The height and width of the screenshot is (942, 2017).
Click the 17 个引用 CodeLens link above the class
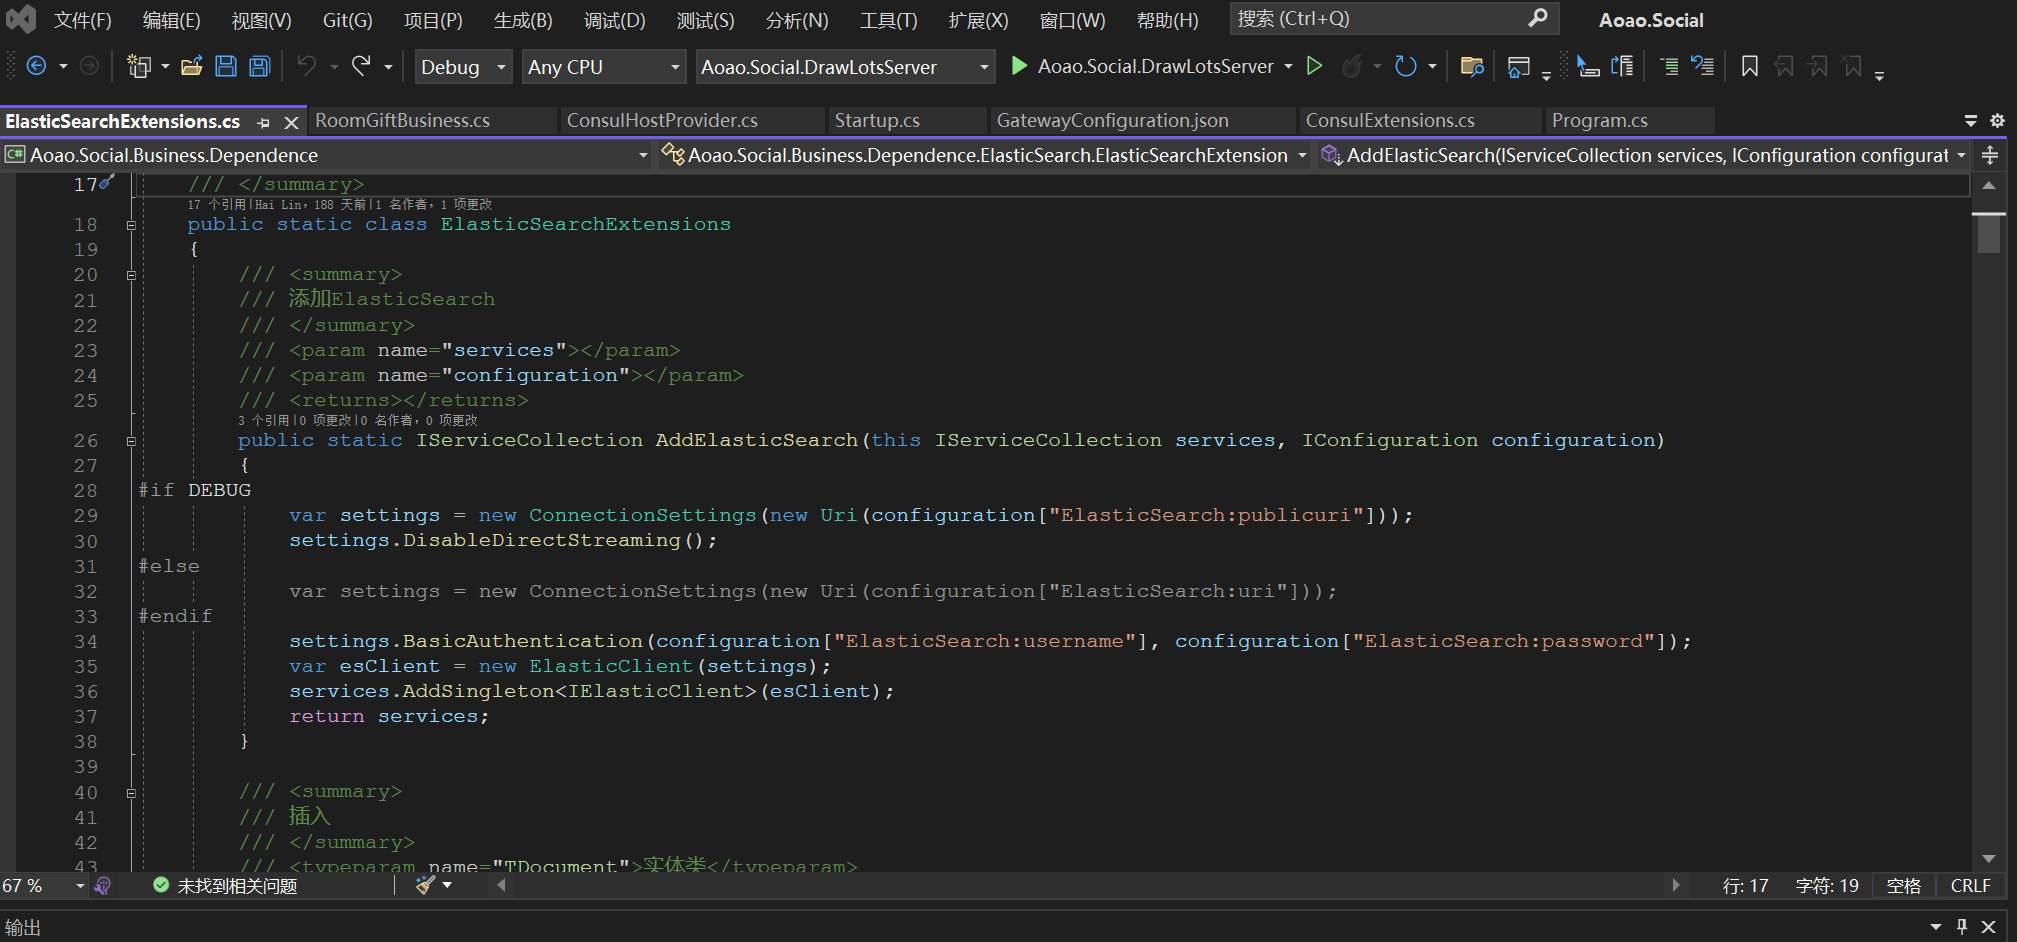coord(216,204)
